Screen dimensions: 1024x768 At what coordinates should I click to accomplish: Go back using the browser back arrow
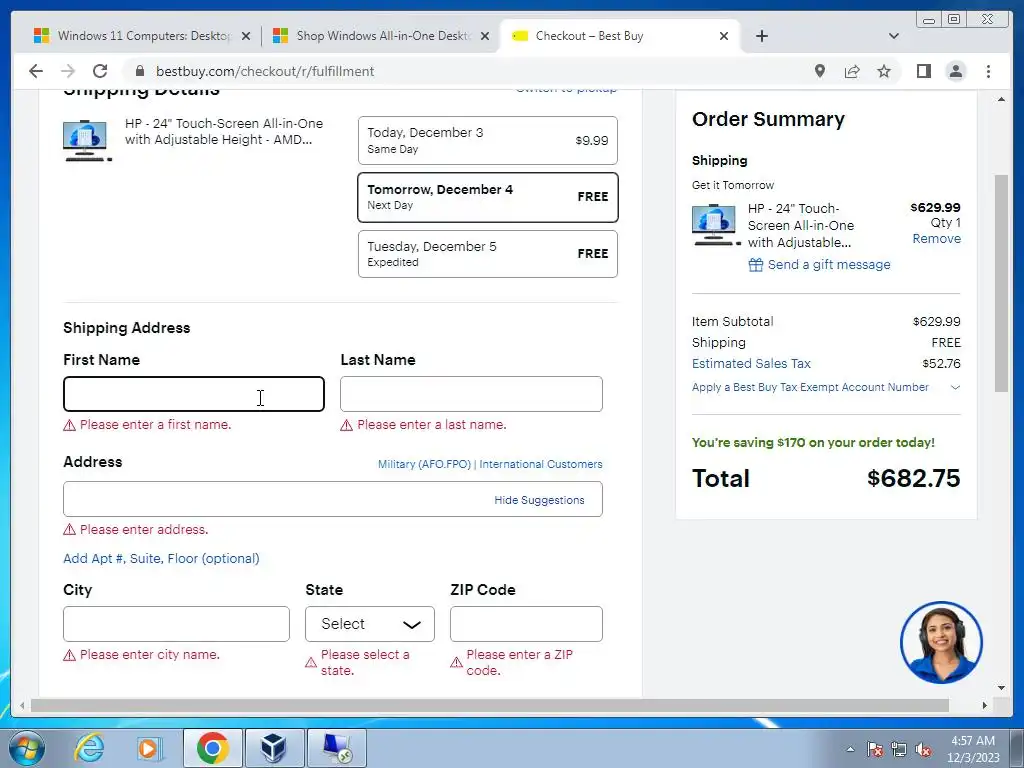tap(36, 71)
